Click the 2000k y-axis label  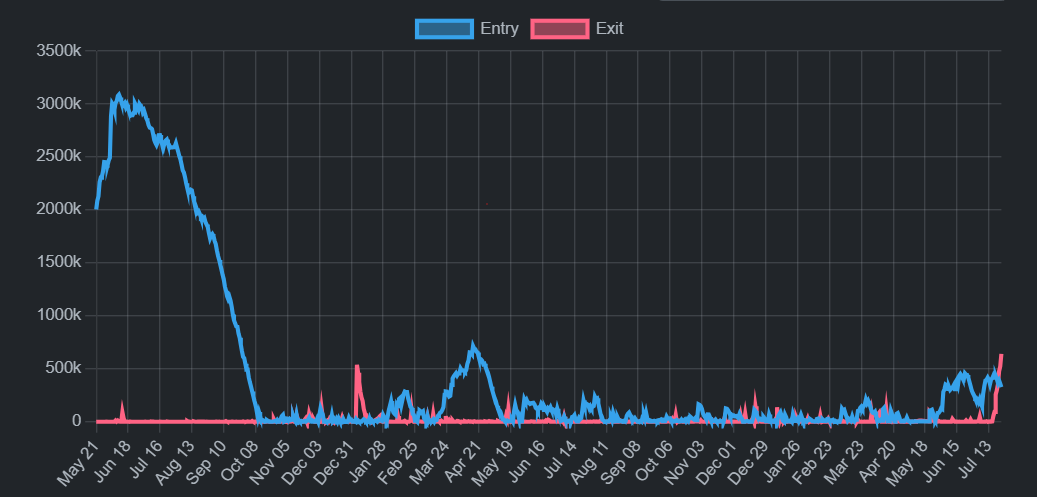pos(58,209)
